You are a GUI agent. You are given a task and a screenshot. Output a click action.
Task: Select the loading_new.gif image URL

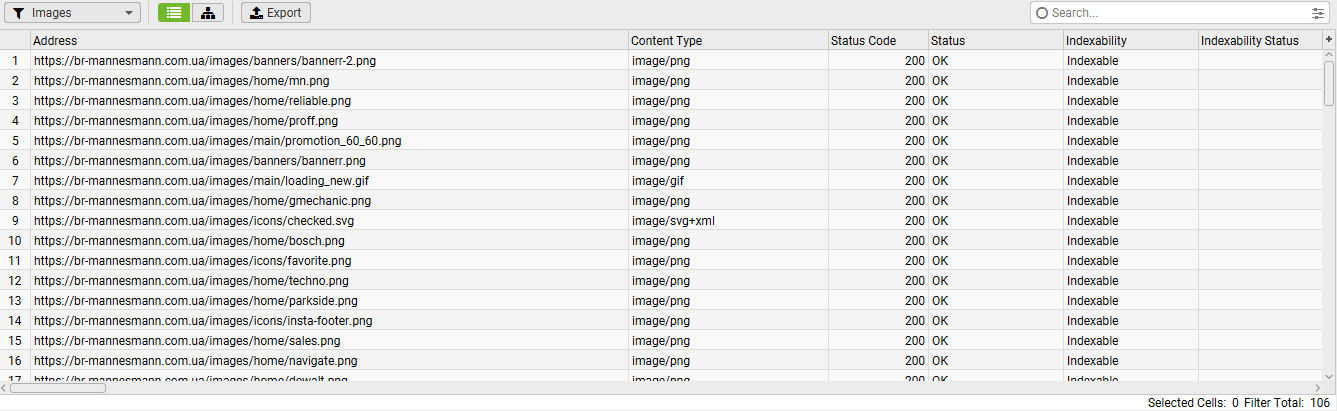188,181
